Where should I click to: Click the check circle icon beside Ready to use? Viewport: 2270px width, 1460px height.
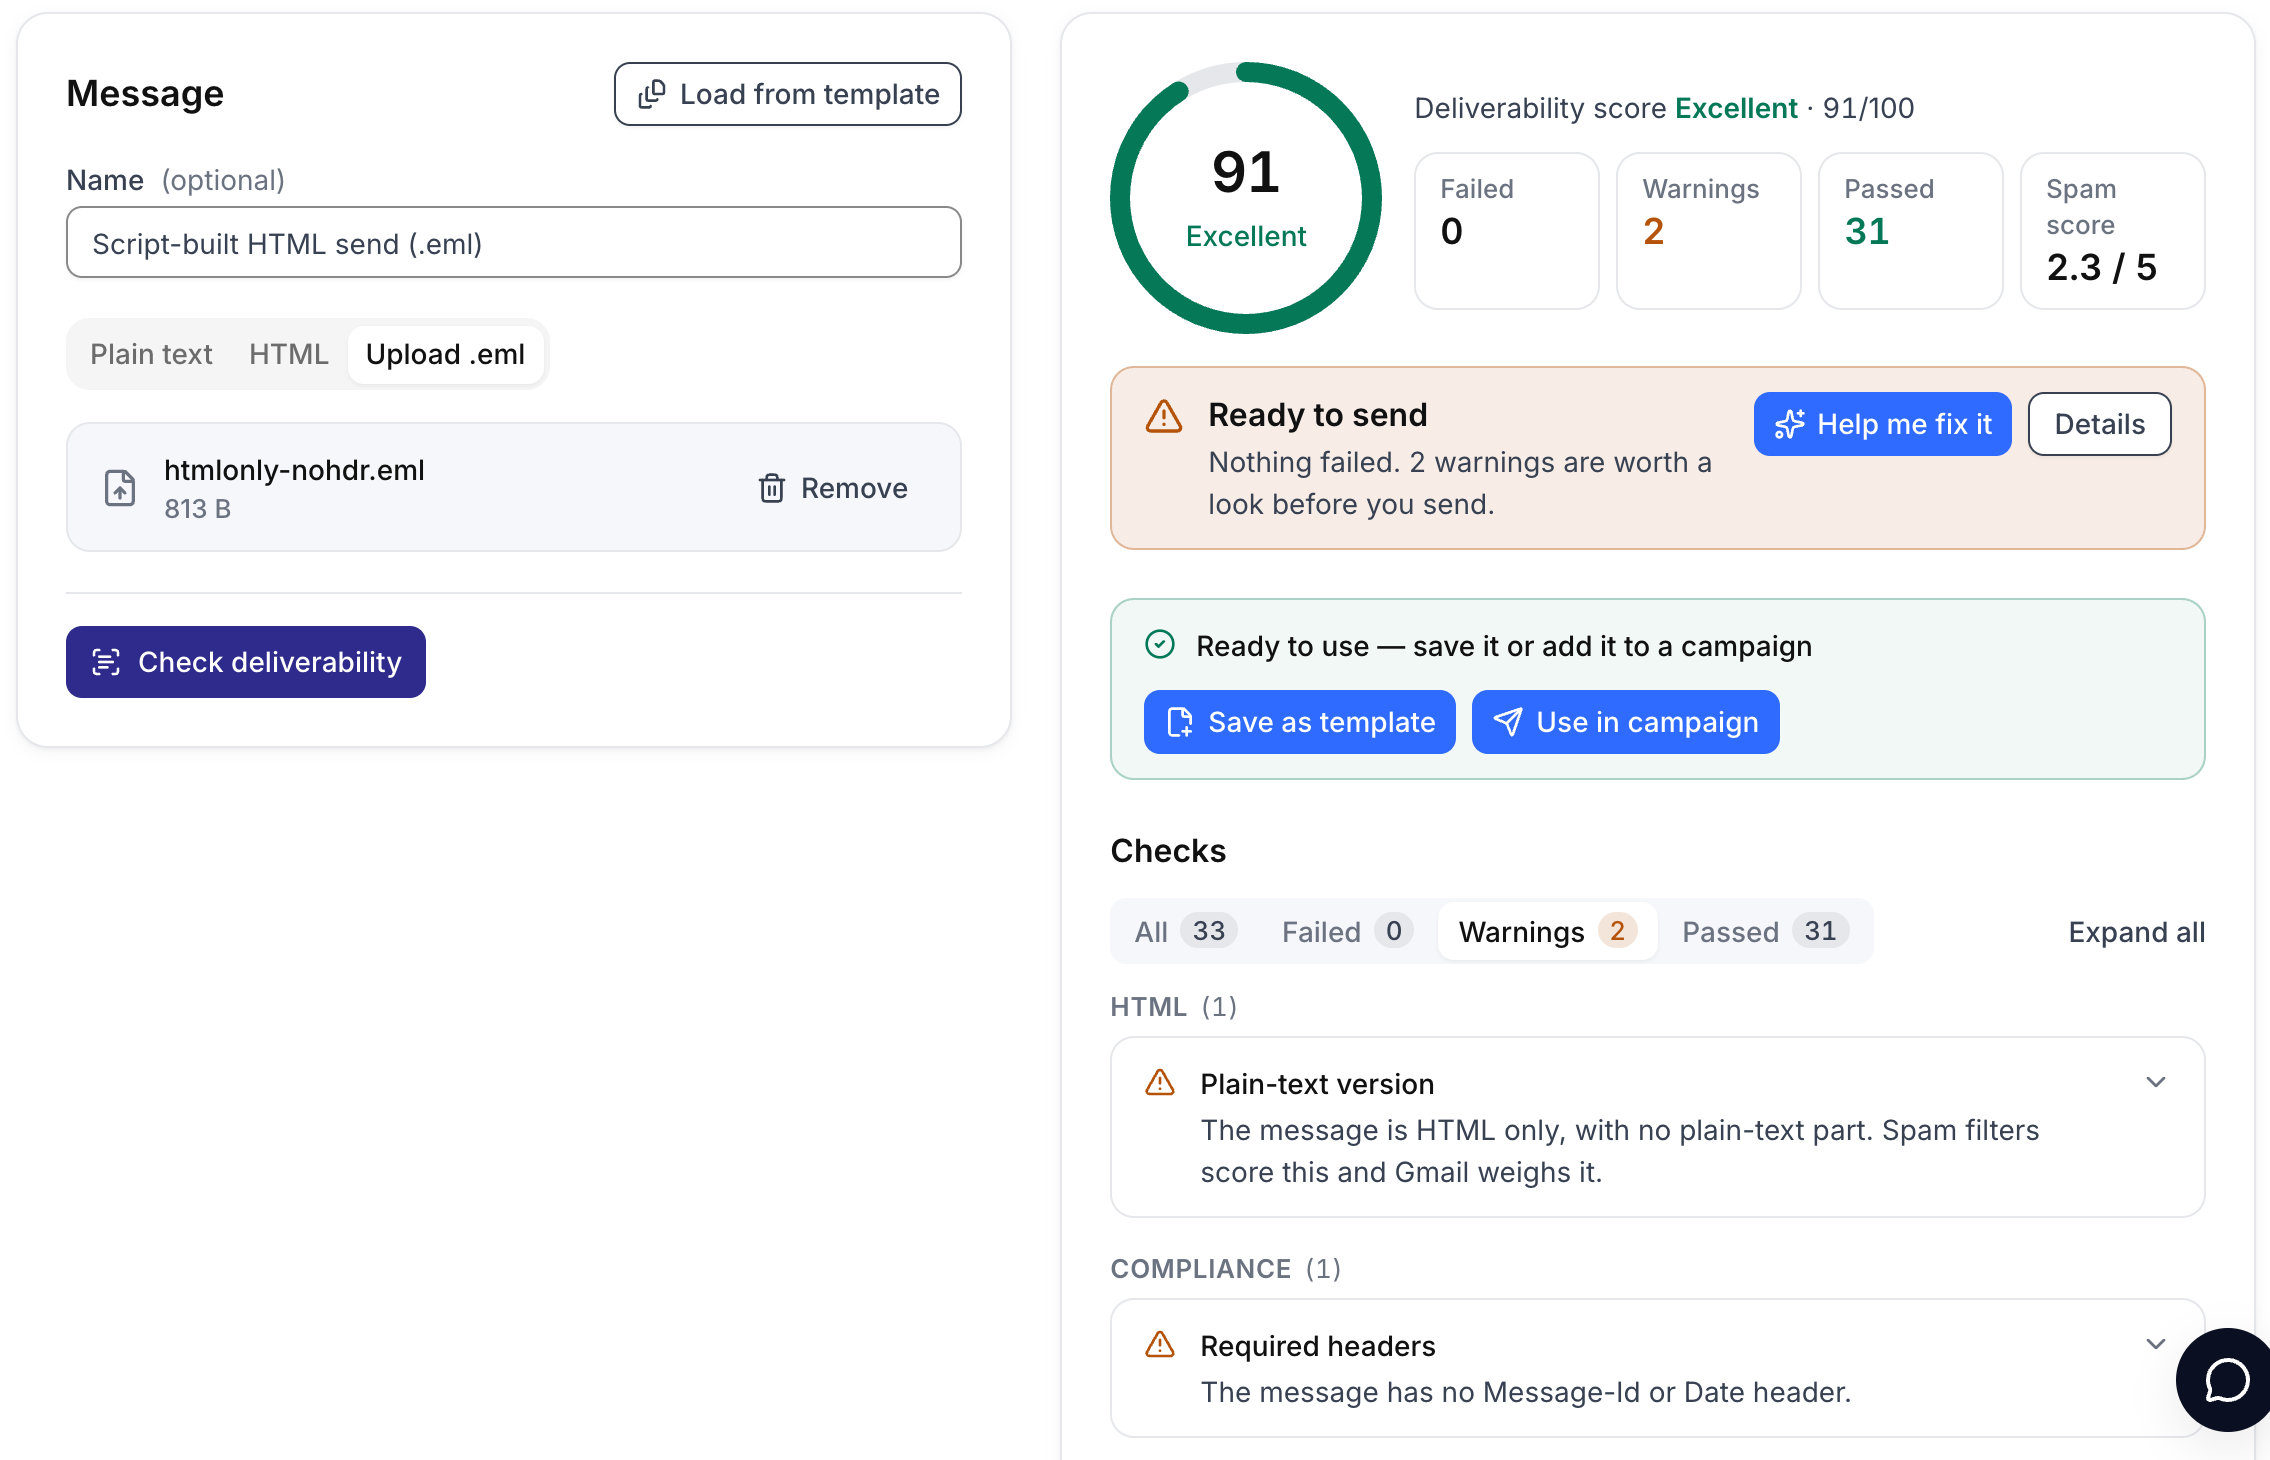(x=1160, y=645)
